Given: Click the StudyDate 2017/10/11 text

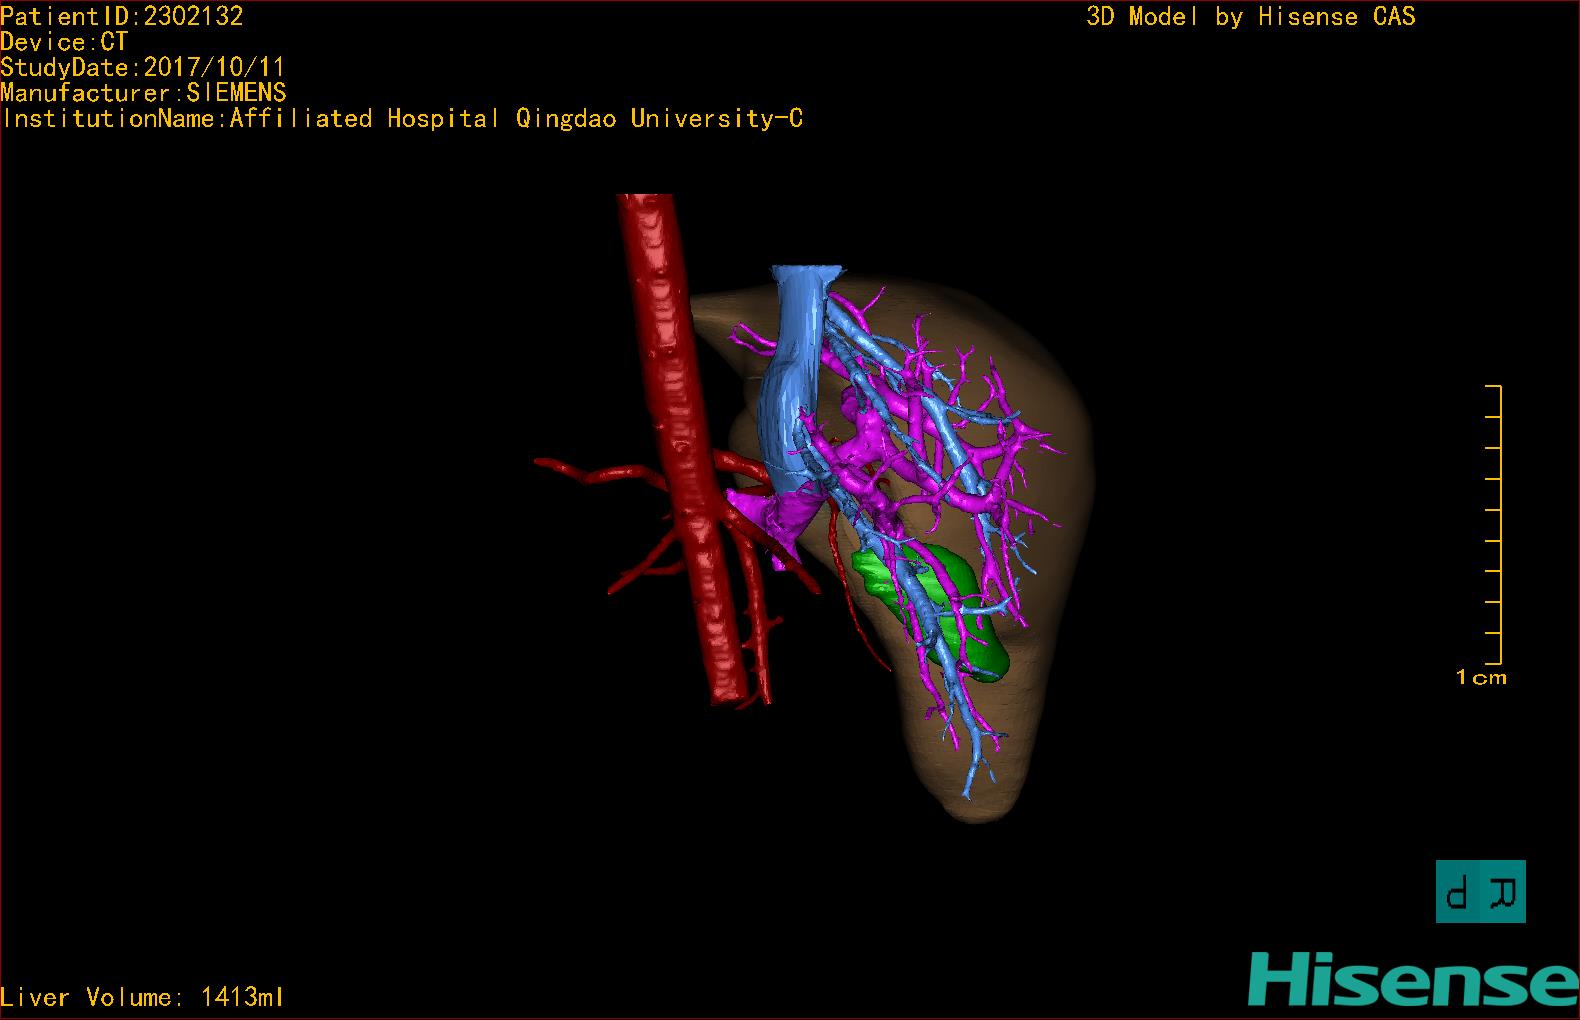Looking at the screenshot, I should click(143, 68).
